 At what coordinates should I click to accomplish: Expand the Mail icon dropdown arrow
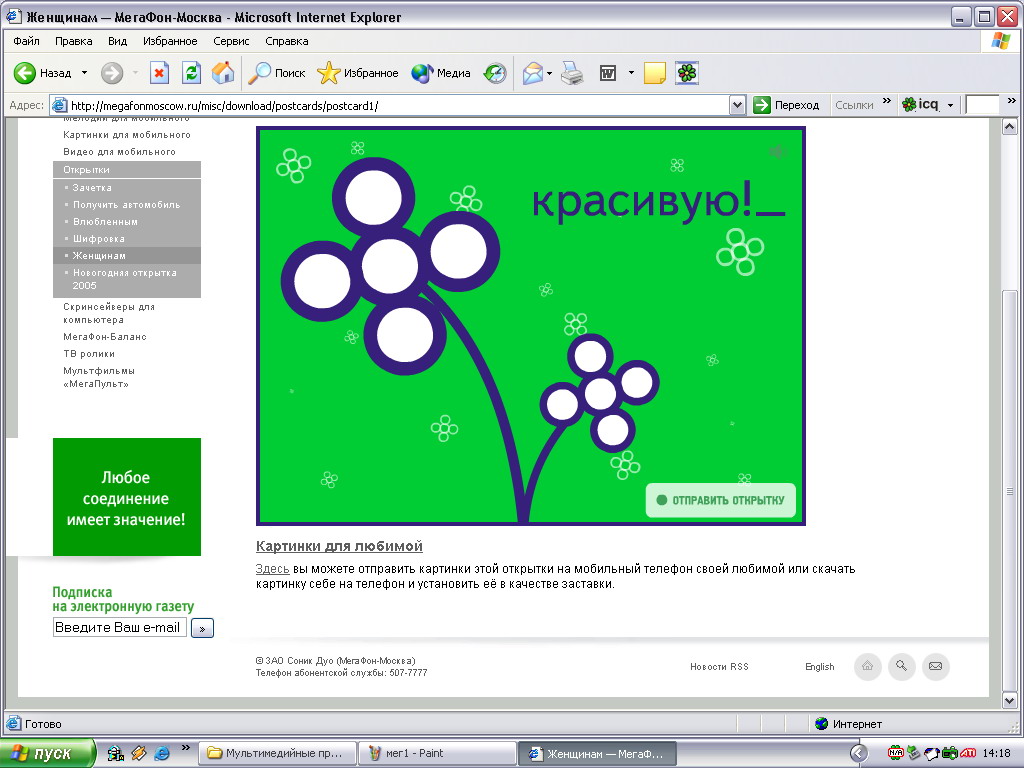[x=549, y=73]
